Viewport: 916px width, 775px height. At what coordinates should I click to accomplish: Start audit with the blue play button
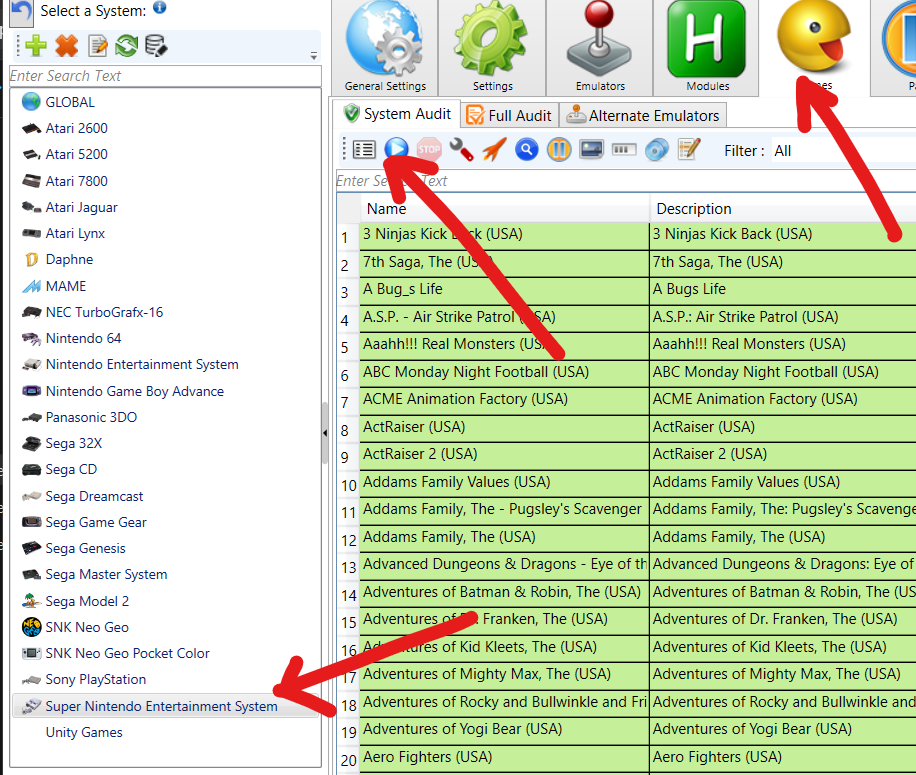(396, 149)
